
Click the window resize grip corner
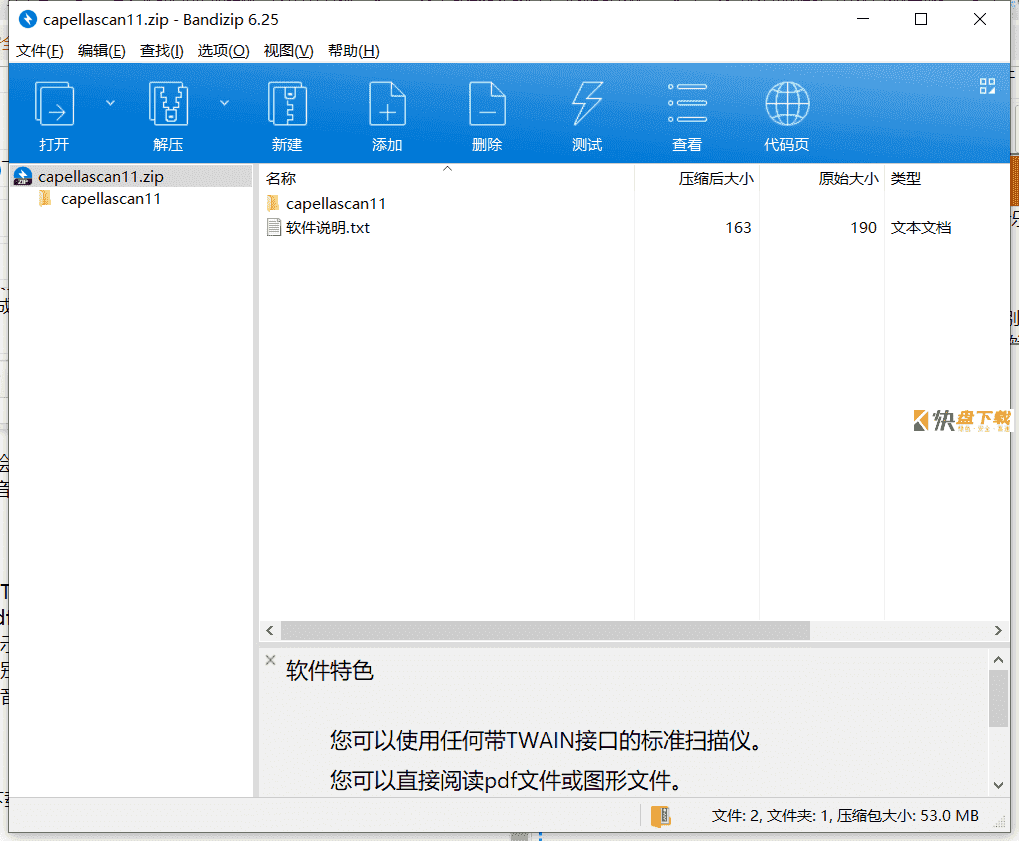1001,823
